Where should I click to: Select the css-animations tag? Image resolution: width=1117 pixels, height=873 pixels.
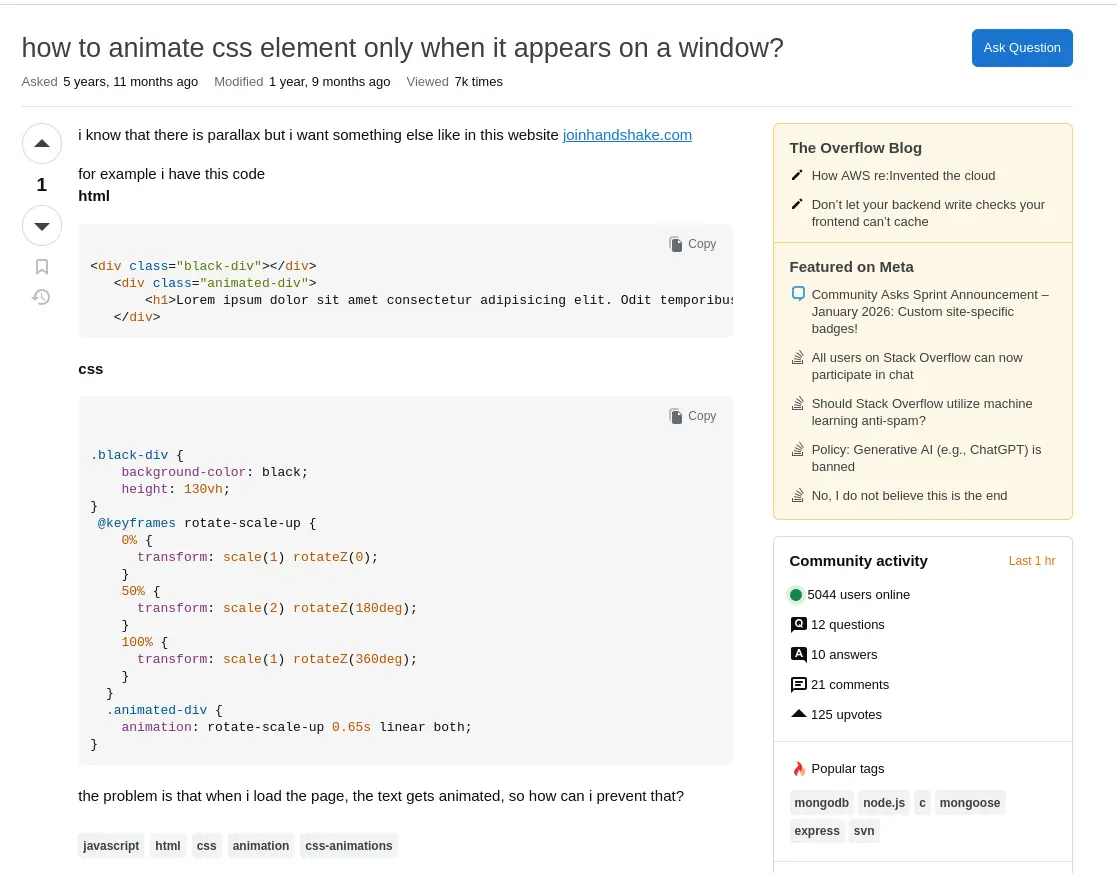coord(348,845)
